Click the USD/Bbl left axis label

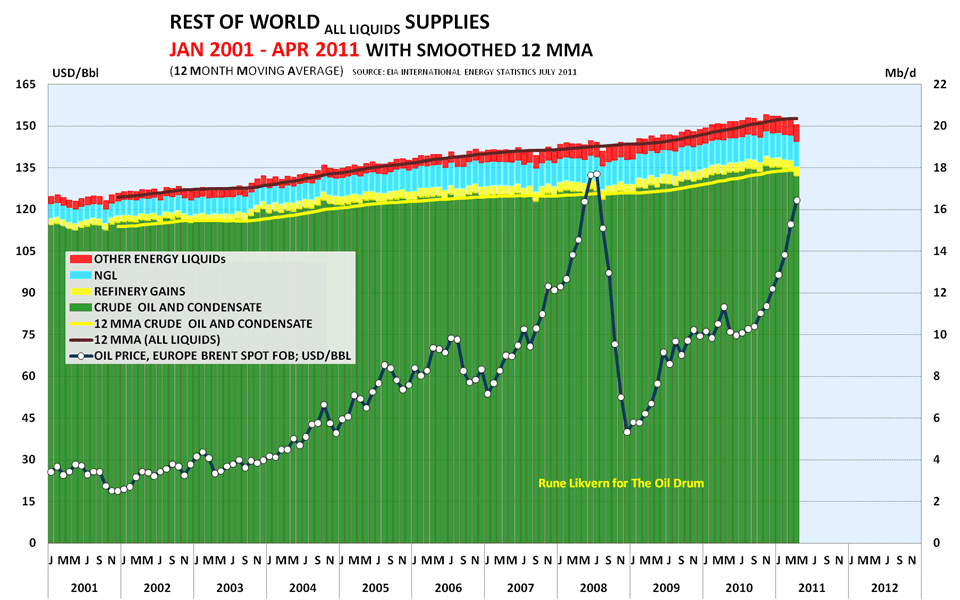75,70
